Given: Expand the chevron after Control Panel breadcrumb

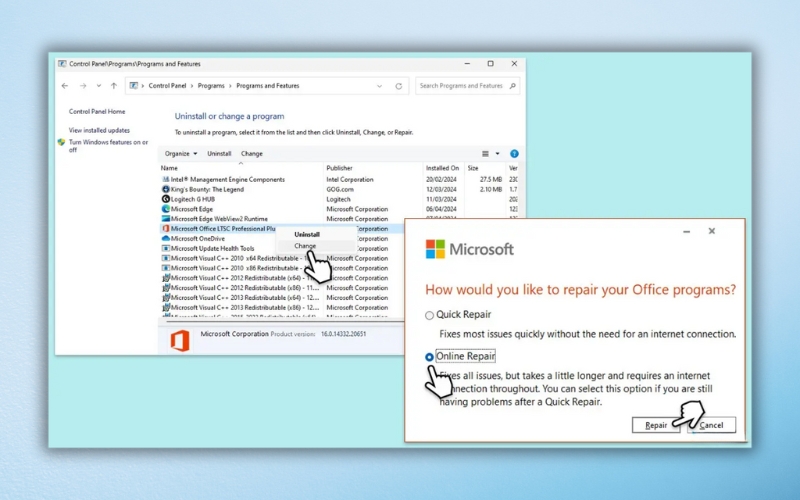Looking at the screenshot, I should coord(192,86).
